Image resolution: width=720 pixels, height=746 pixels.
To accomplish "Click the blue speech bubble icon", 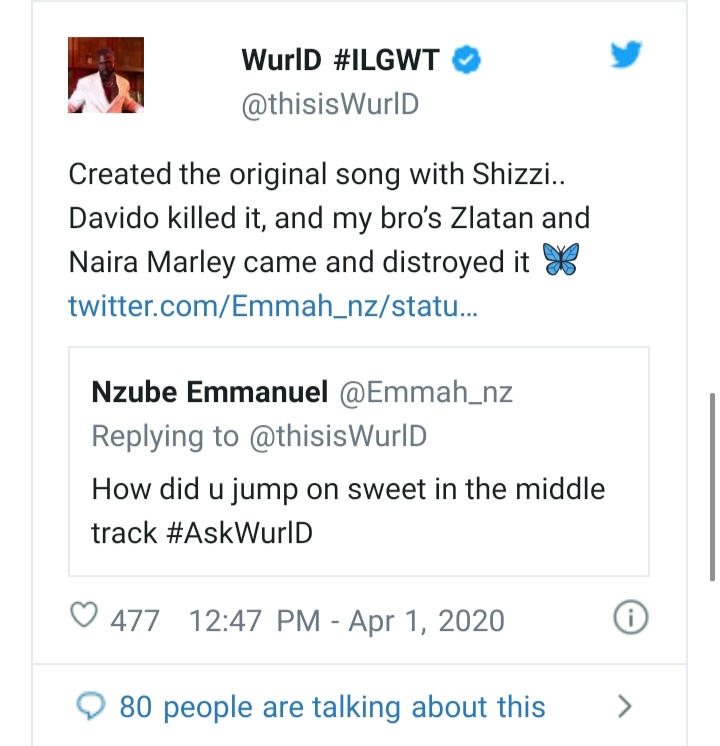I will pos(92,707).
